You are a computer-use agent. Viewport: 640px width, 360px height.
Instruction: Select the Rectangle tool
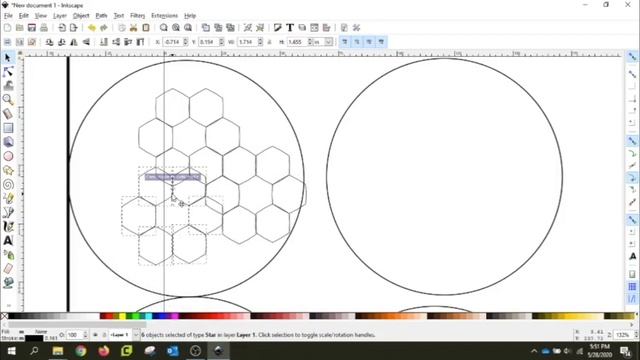pos(8,128)
